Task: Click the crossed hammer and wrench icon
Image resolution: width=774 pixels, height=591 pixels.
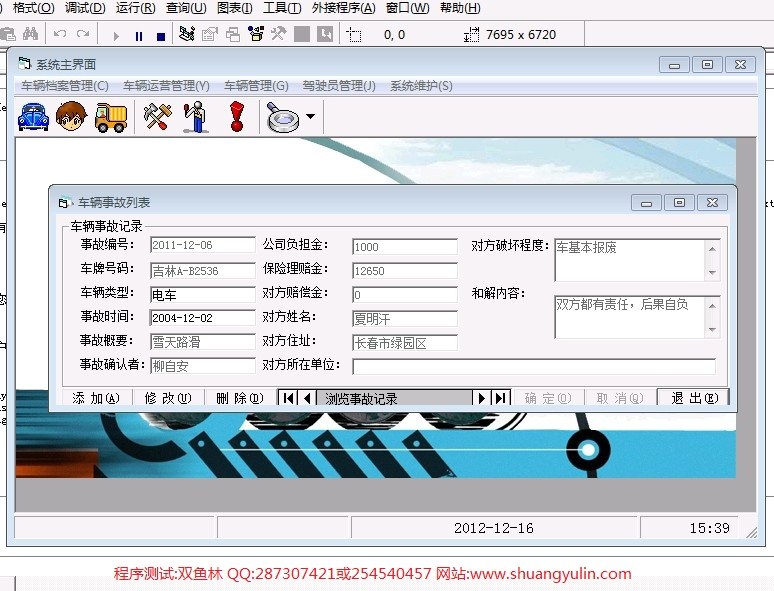Action: pos(158,117)
